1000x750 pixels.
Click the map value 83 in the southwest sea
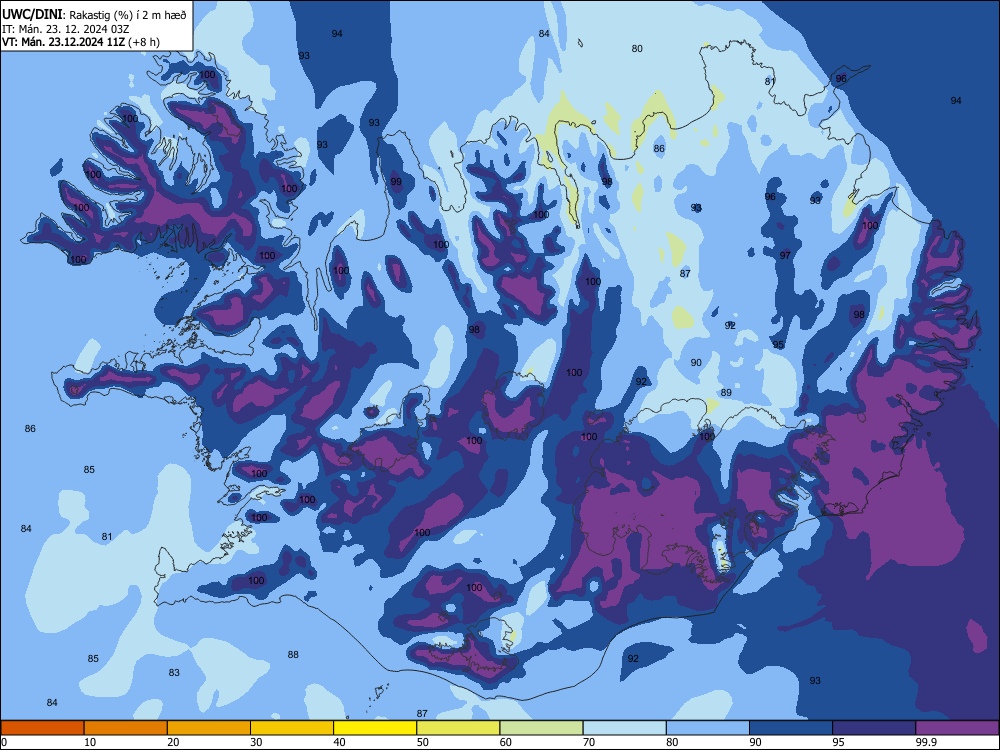click(174, 672)
